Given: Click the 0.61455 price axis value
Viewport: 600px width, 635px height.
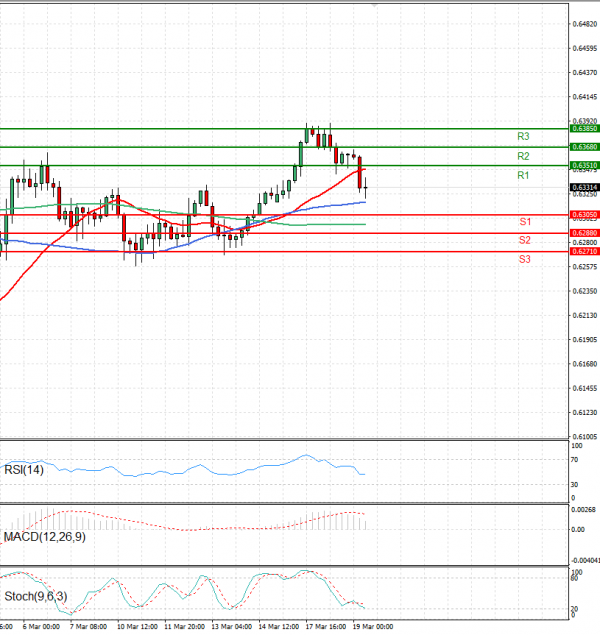Looking at the screenshot, I should click(x=585, y=388).
